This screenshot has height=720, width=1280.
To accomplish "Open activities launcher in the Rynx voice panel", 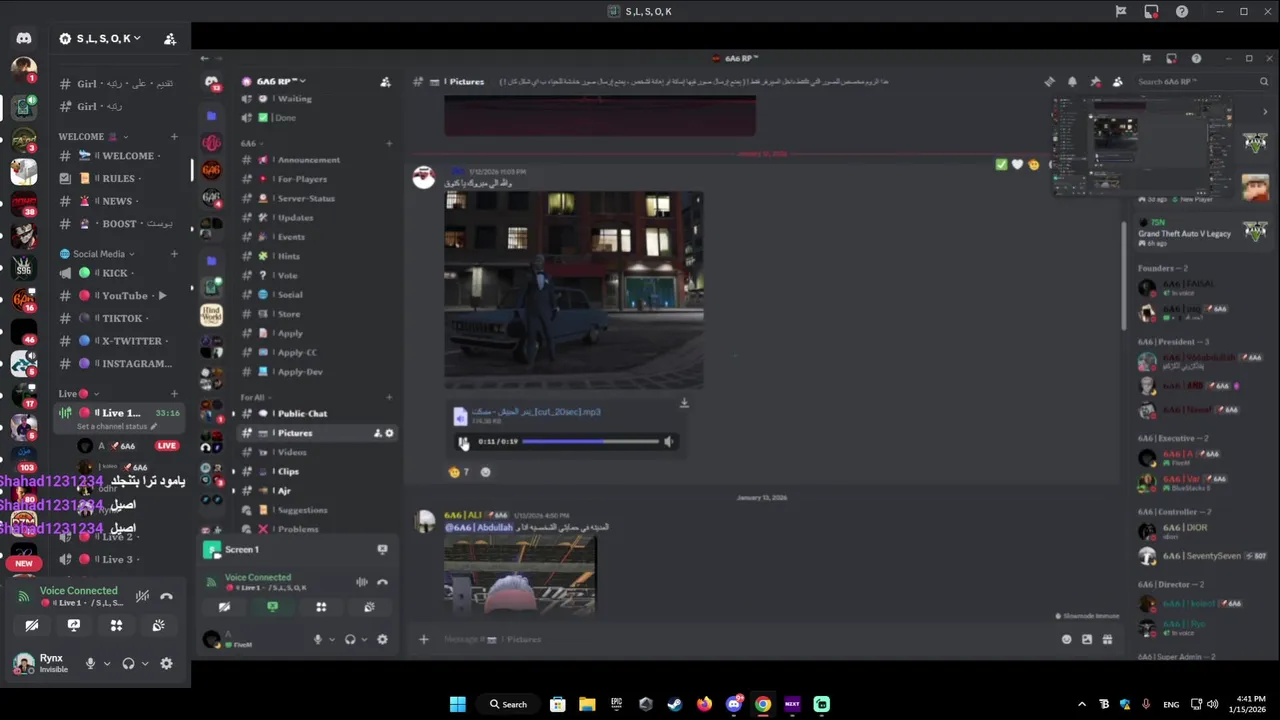I will 116,625.
